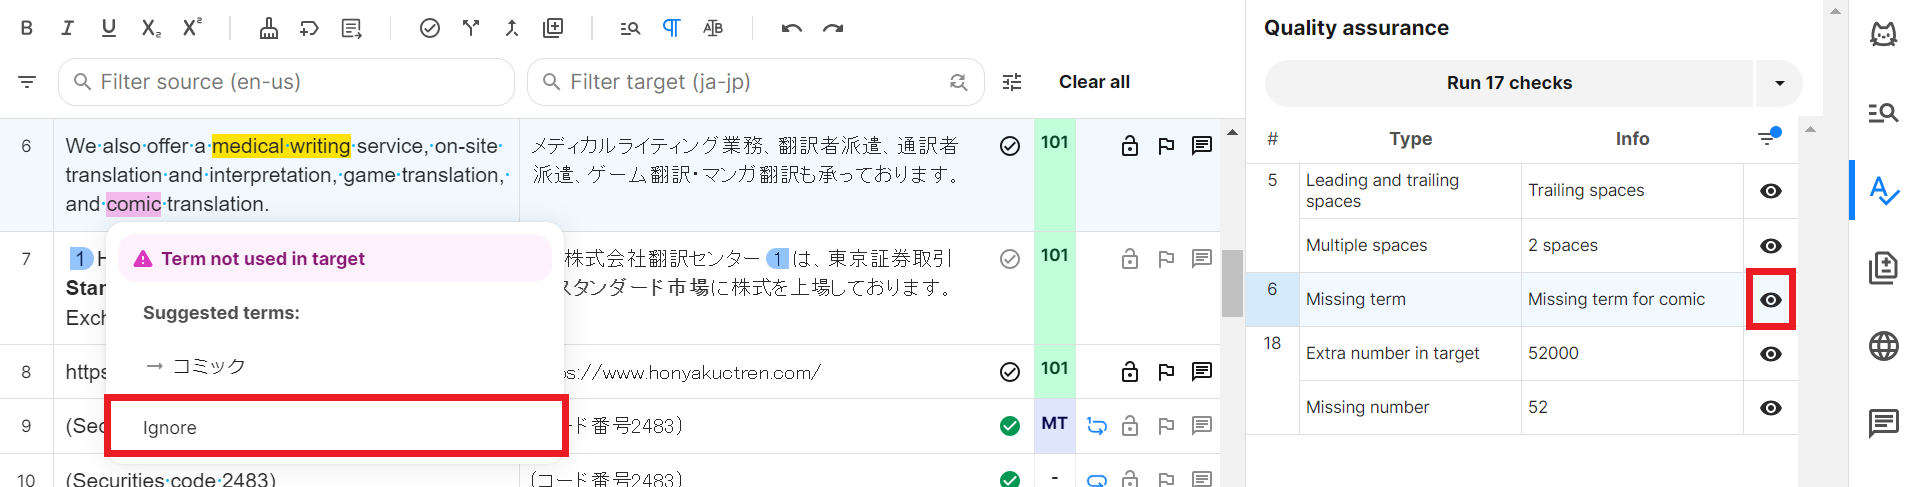Apply italic formatting
Screen dimensions: 1913x487
pos(67,28)
